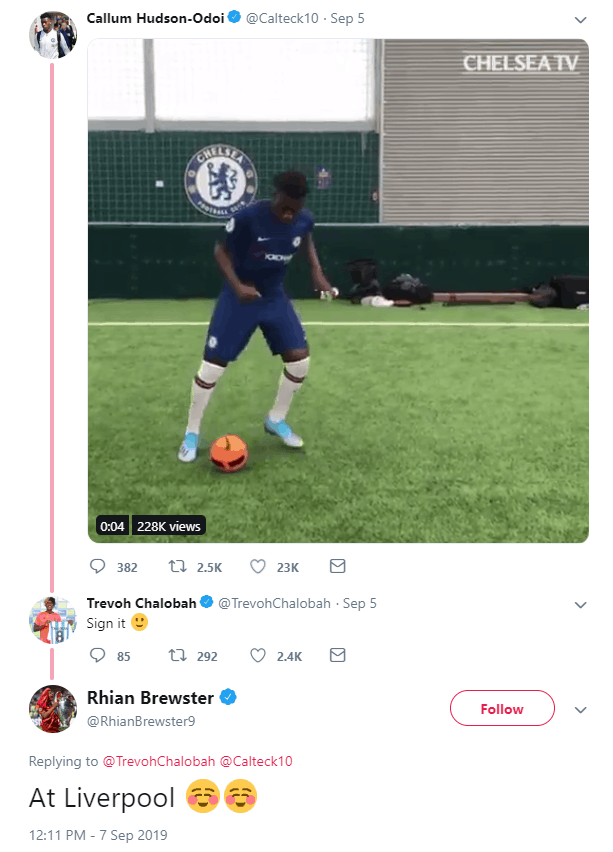Retweet Callum Hudson-Odoi's video tweet
This screenshot has width=613, height=852.
[177, 567]
